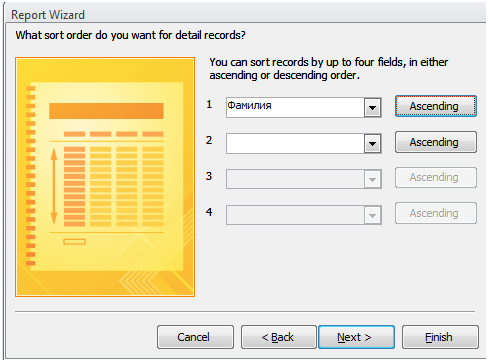Click the disabled third sort field box

[x=295, y=179]
